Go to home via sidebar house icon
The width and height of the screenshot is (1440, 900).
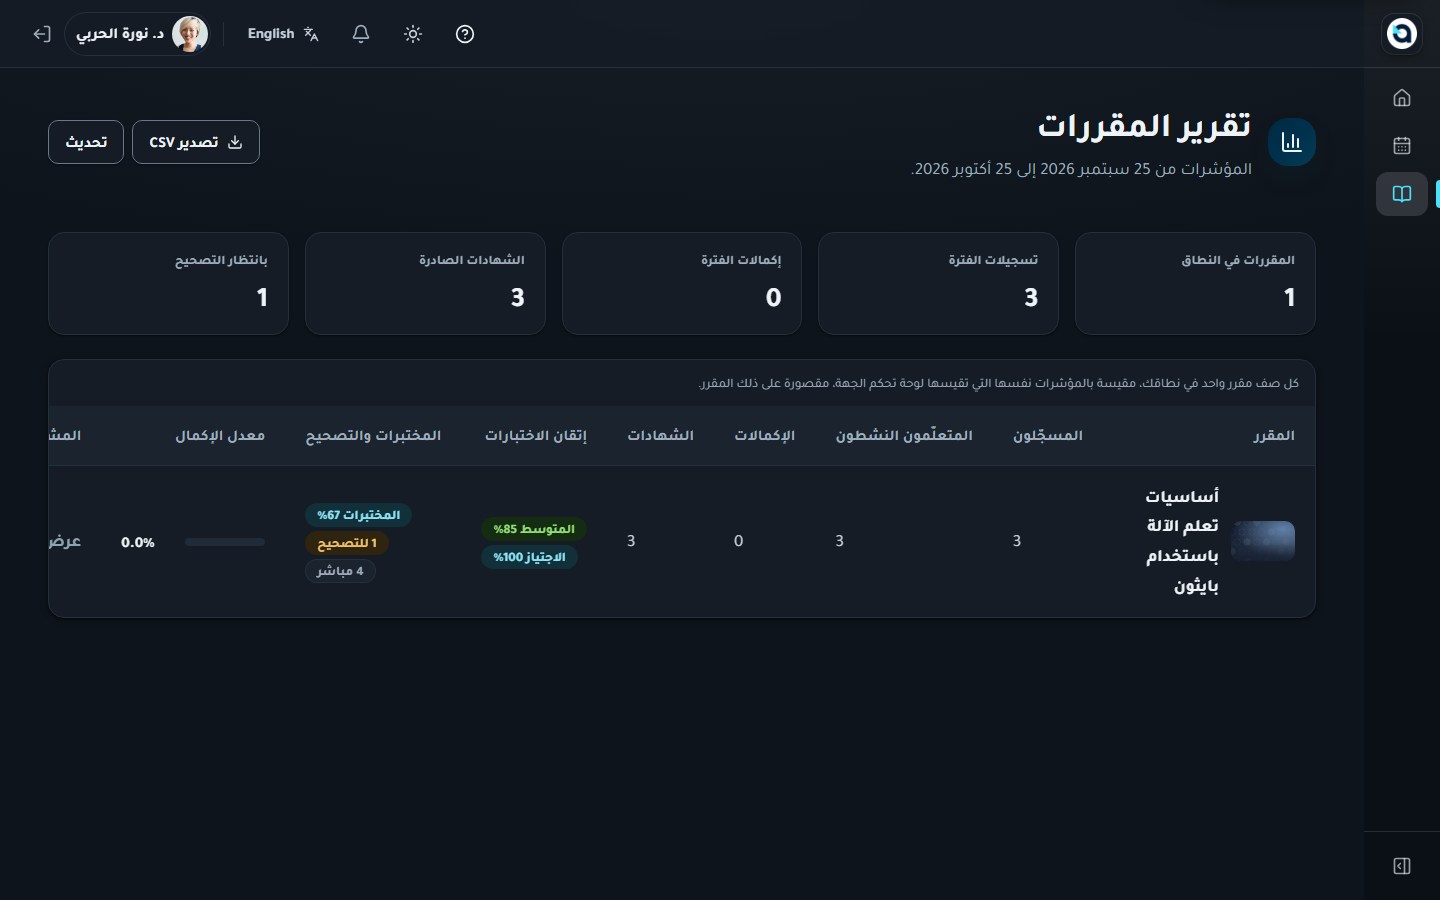click(1402, 98)
